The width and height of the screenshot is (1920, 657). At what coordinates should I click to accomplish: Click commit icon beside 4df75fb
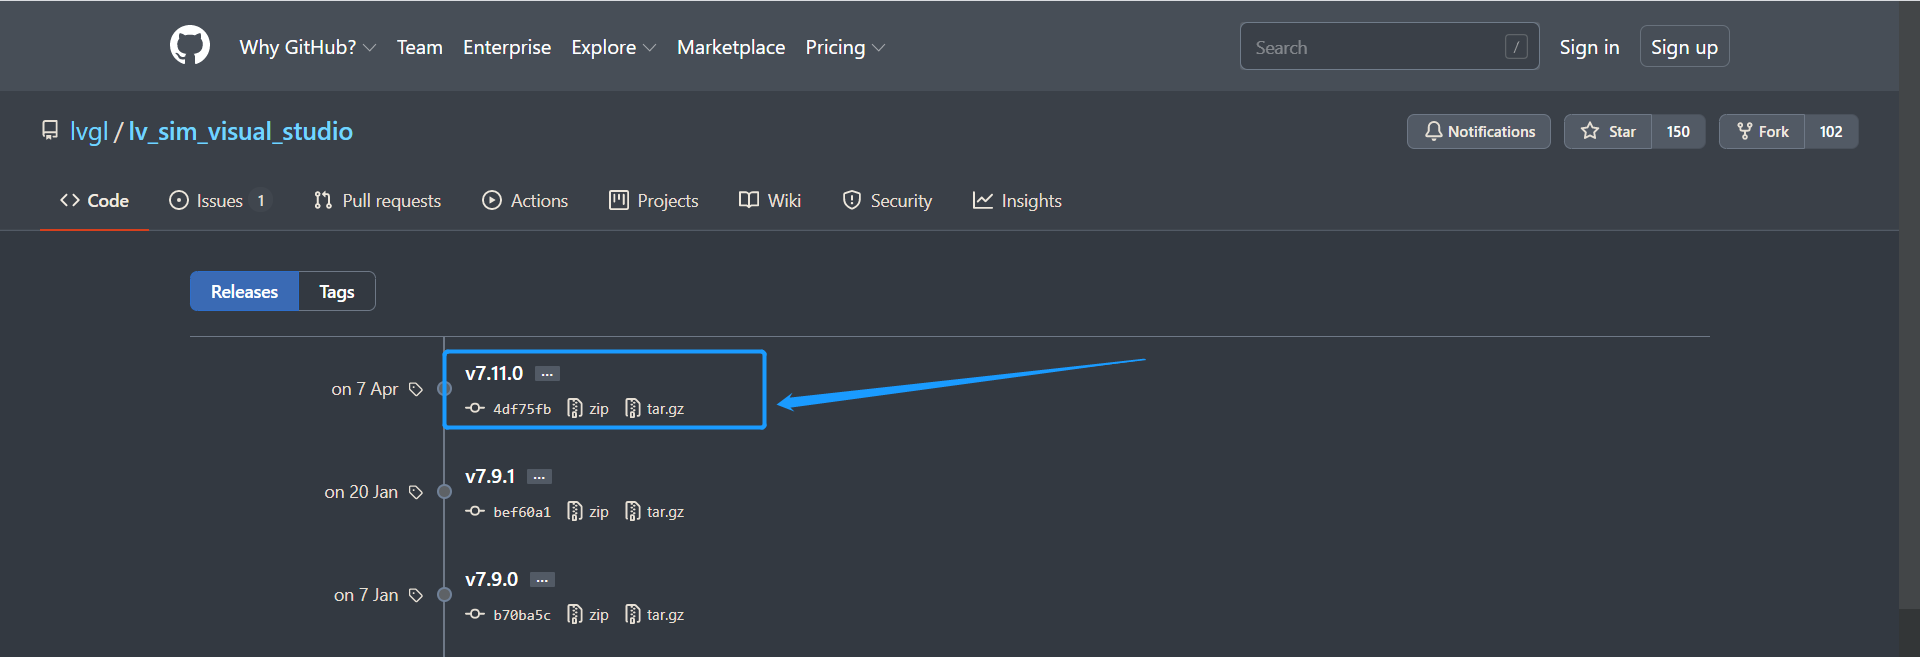pos(475,408)
